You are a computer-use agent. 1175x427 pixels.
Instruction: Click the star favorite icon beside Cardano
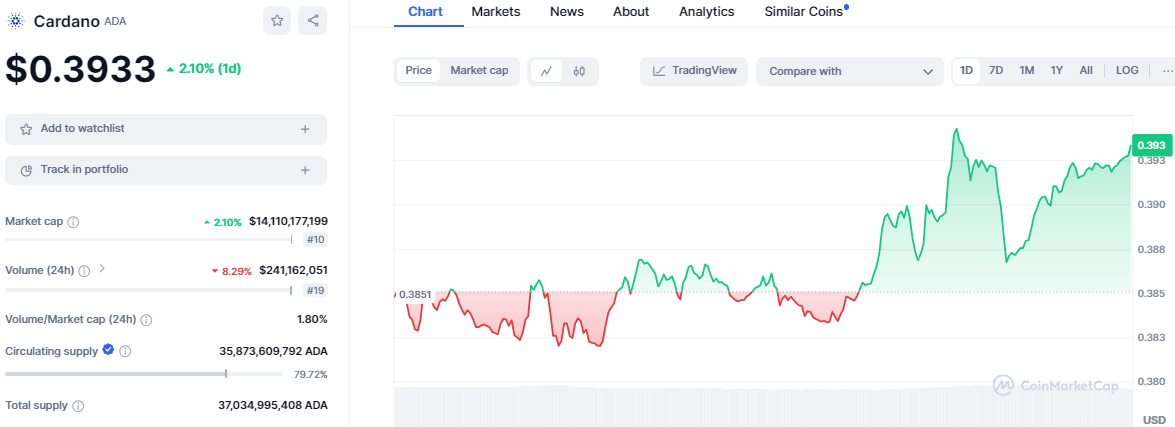pyautogui.click(x=277, y=21)
